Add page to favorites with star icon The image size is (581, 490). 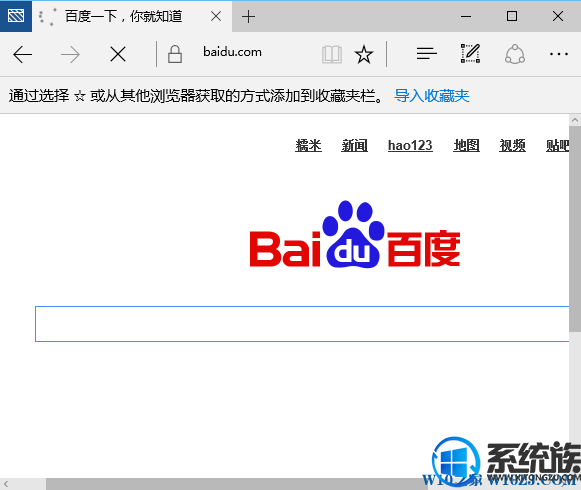point(363,54)
